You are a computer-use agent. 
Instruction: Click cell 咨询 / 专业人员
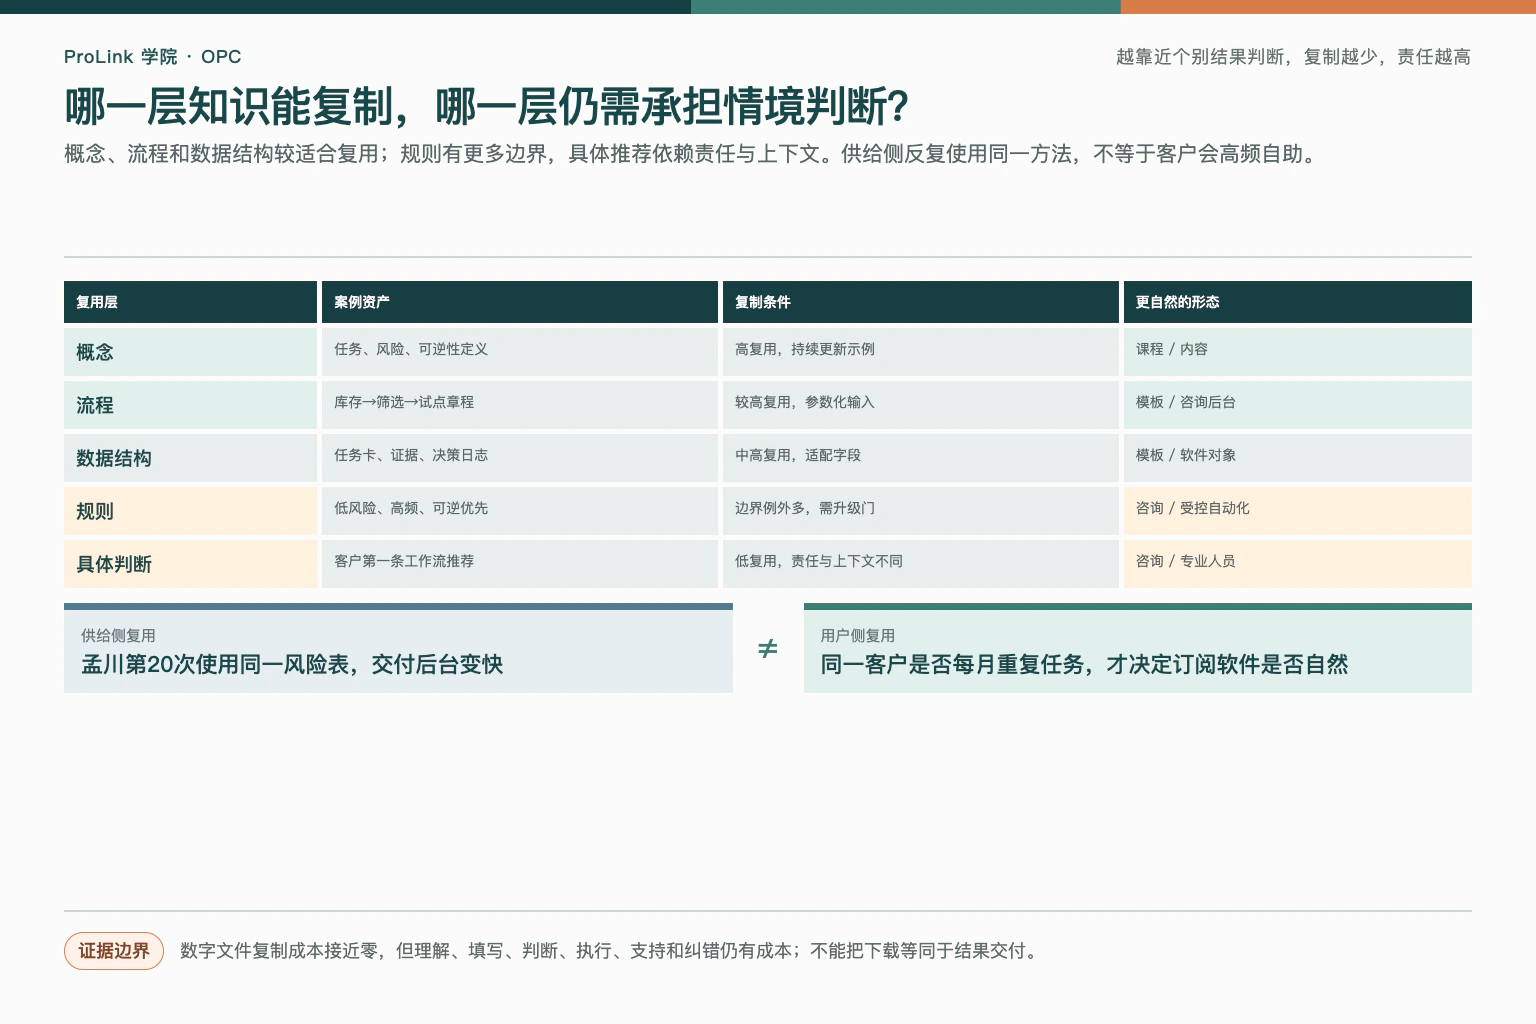tap(1298, 564)
